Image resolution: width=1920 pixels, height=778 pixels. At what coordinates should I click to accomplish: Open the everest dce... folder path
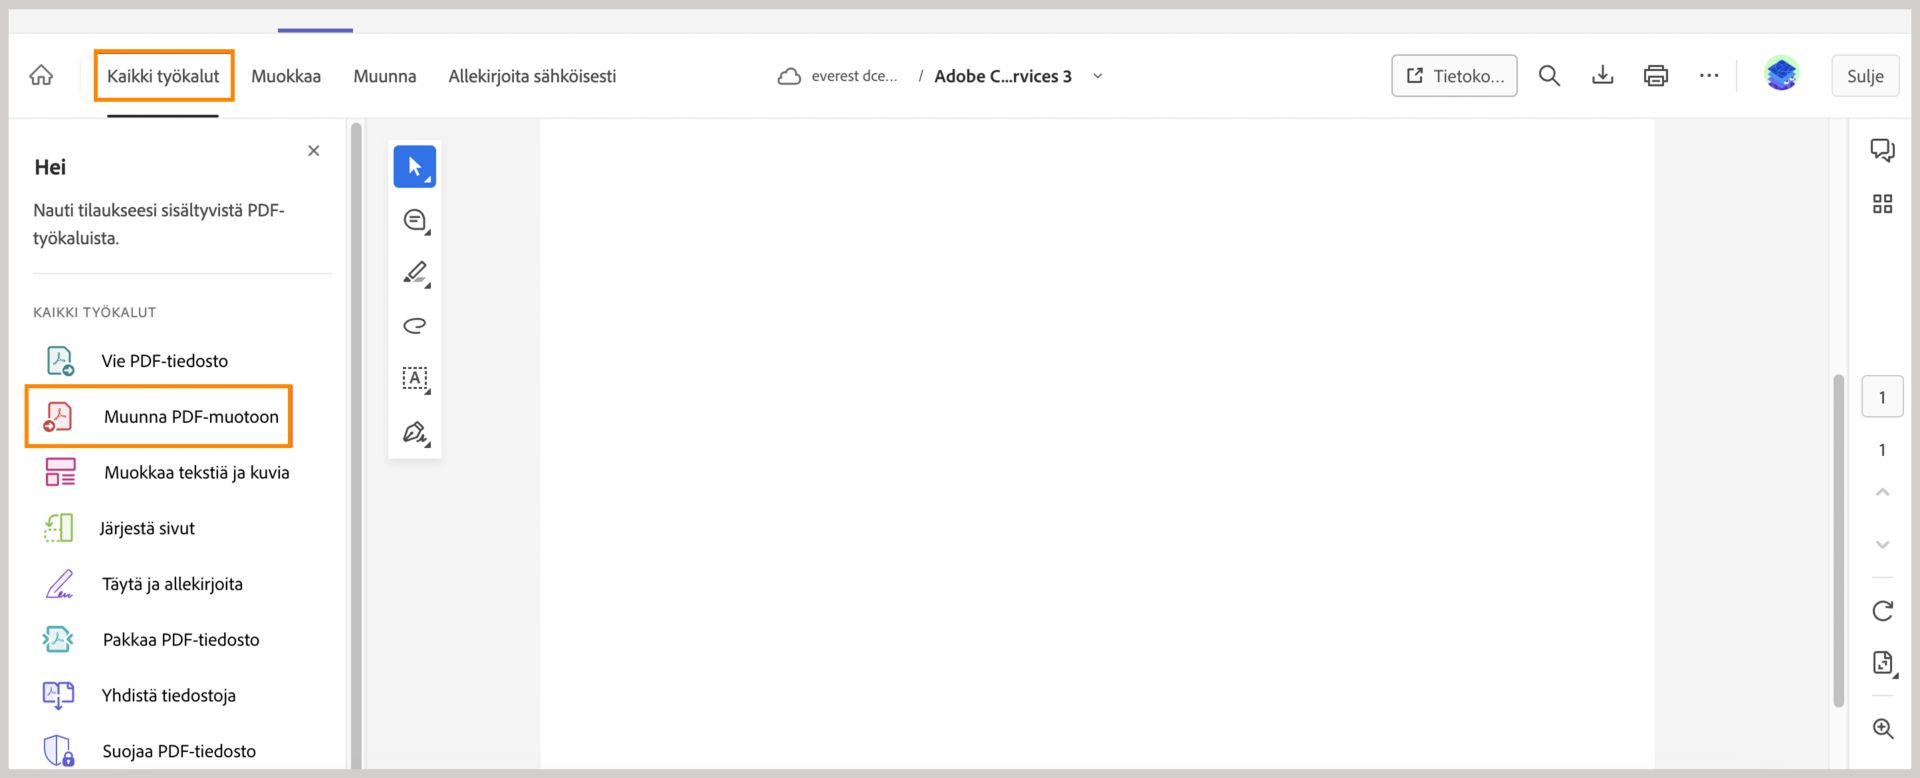coord(854,76)
